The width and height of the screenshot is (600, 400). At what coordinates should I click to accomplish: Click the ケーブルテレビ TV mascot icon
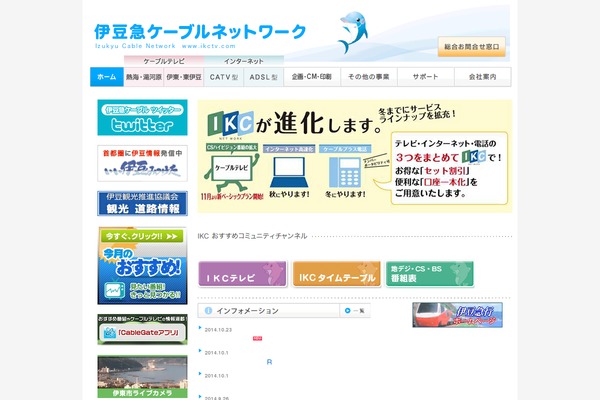click(x=232, y=171)
